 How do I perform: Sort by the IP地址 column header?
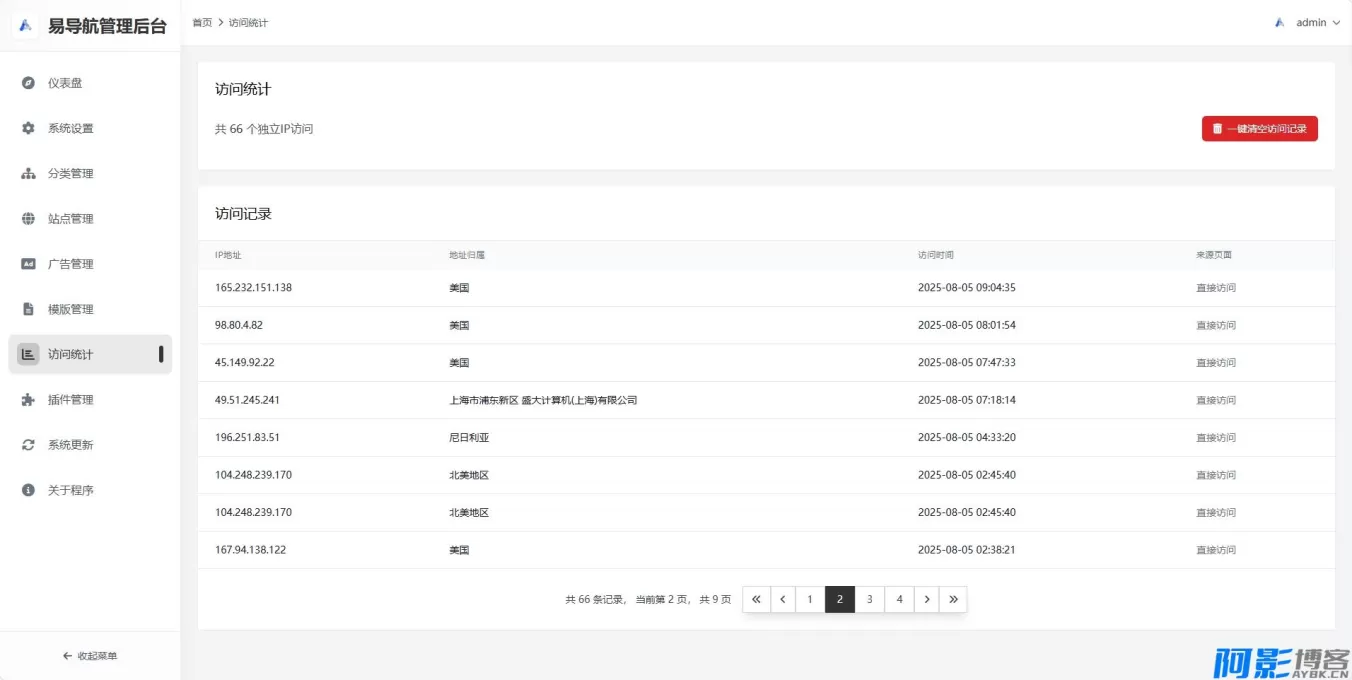225,255
